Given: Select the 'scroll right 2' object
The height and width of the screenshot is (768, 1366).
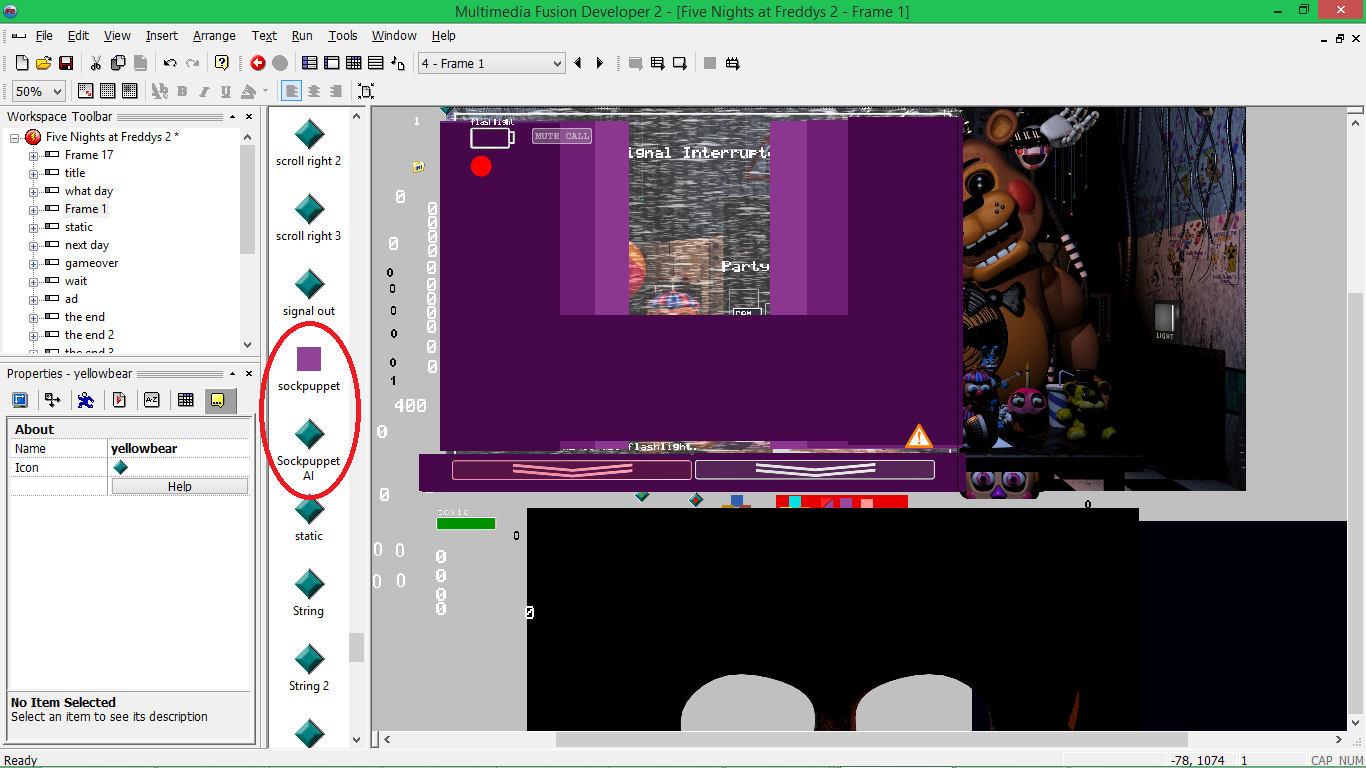Looking at the screenshot, I should click(x=309, y=143).
